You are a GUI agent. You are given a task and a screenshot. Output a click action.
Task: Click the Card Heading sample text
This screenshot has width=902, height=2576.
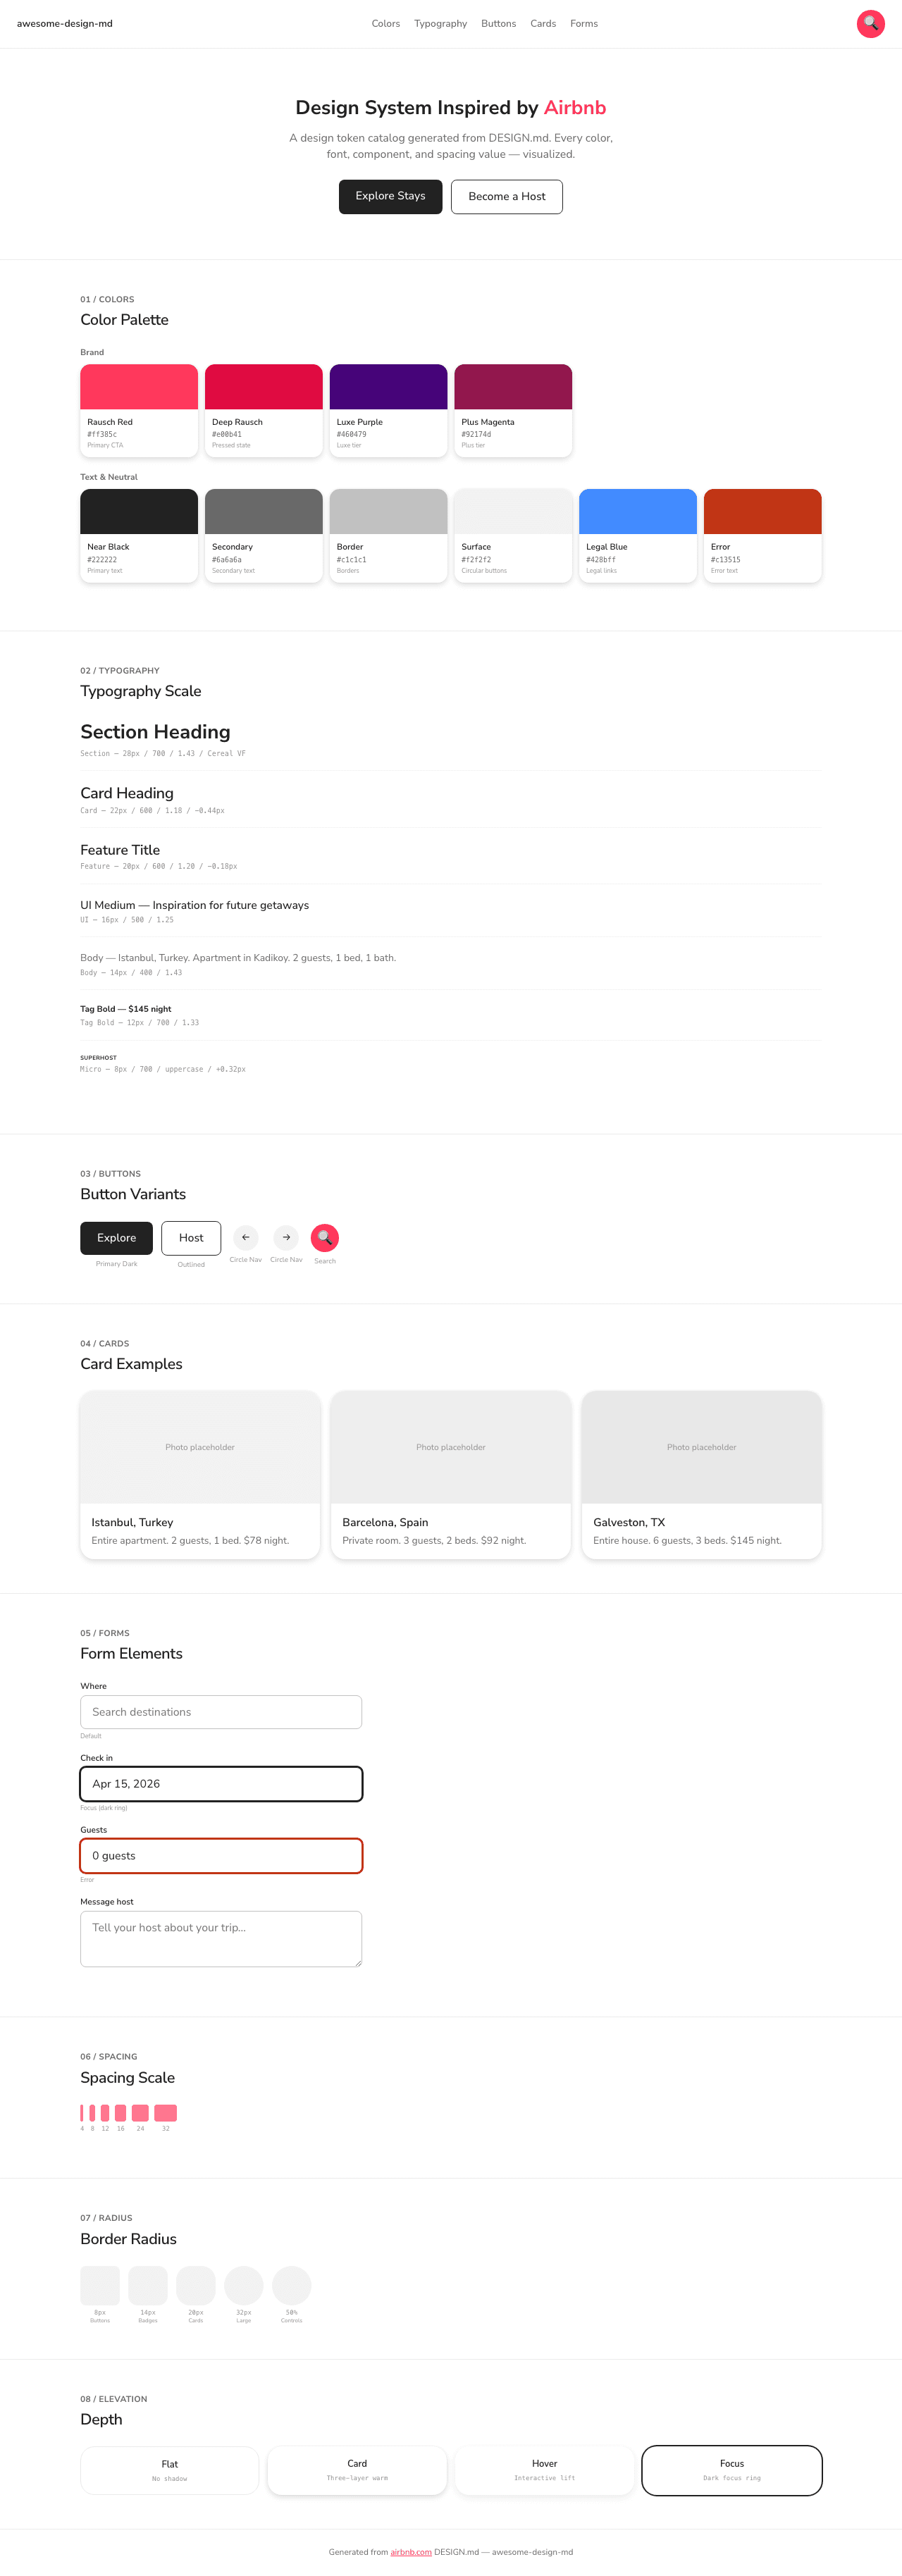127,793
